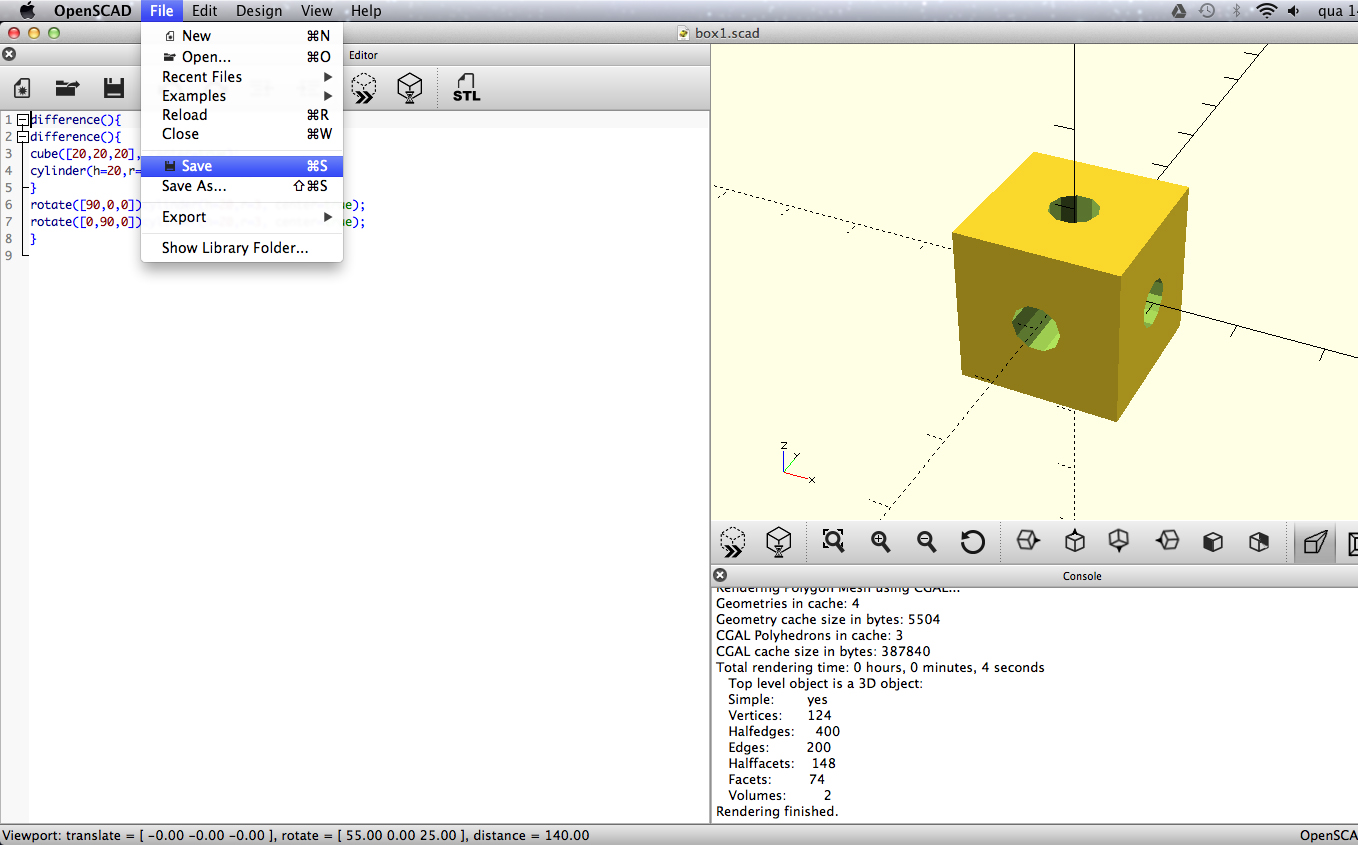Click the New file icon in editor toolbar
Image resolution: width=1358 pixels, height=845 pixels.
22,88
